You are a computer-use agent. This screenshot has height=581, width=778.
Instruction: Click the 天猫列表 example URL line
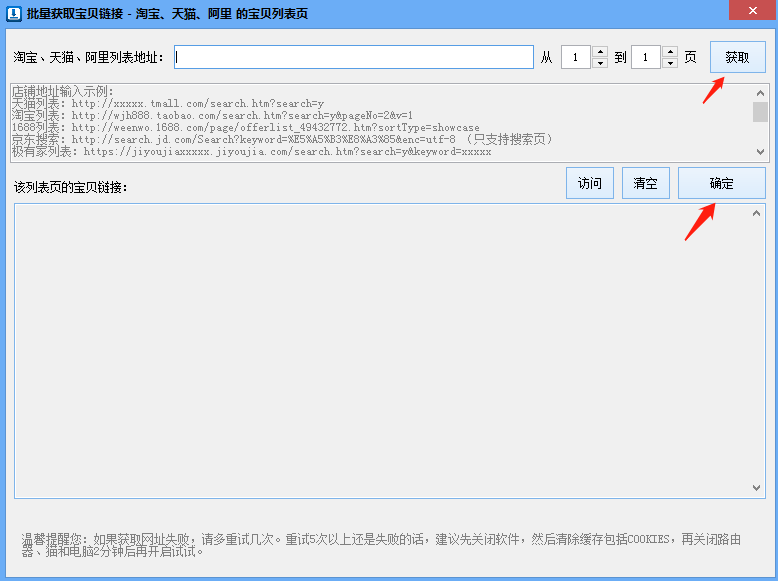(168, 104)
